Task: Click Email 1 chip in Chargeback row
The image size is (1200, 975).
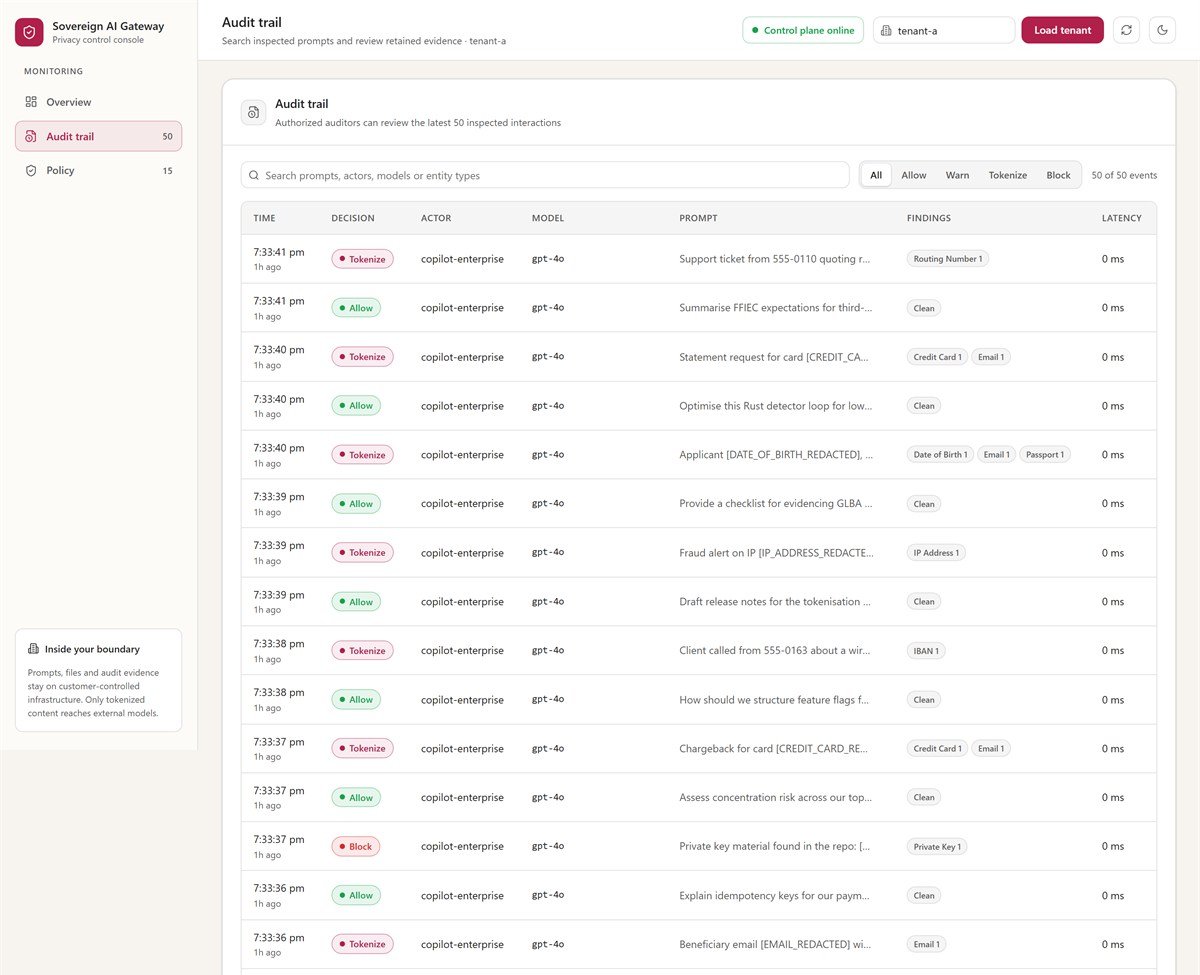Action: 991,748
